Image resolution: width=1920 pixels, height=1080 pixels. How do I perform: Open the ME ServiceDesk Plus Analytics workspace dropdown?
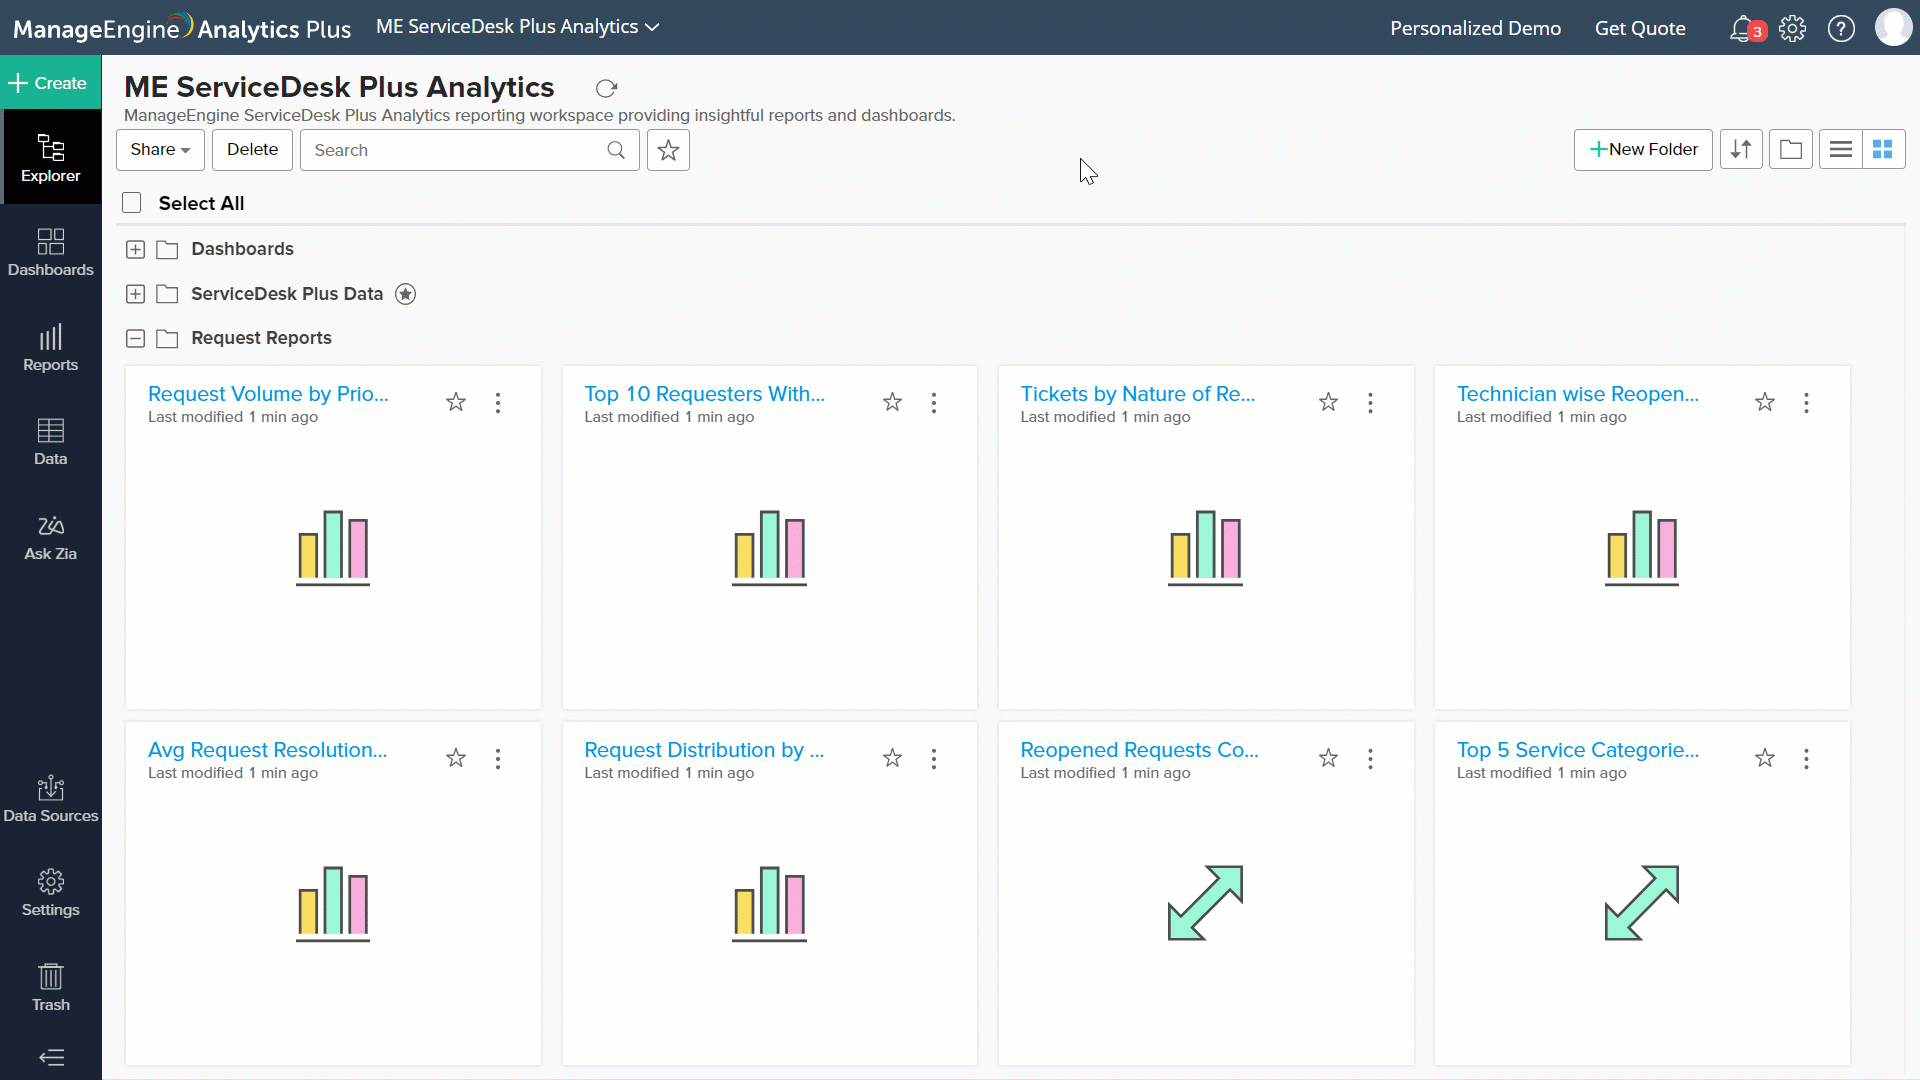tap(517, 27)
